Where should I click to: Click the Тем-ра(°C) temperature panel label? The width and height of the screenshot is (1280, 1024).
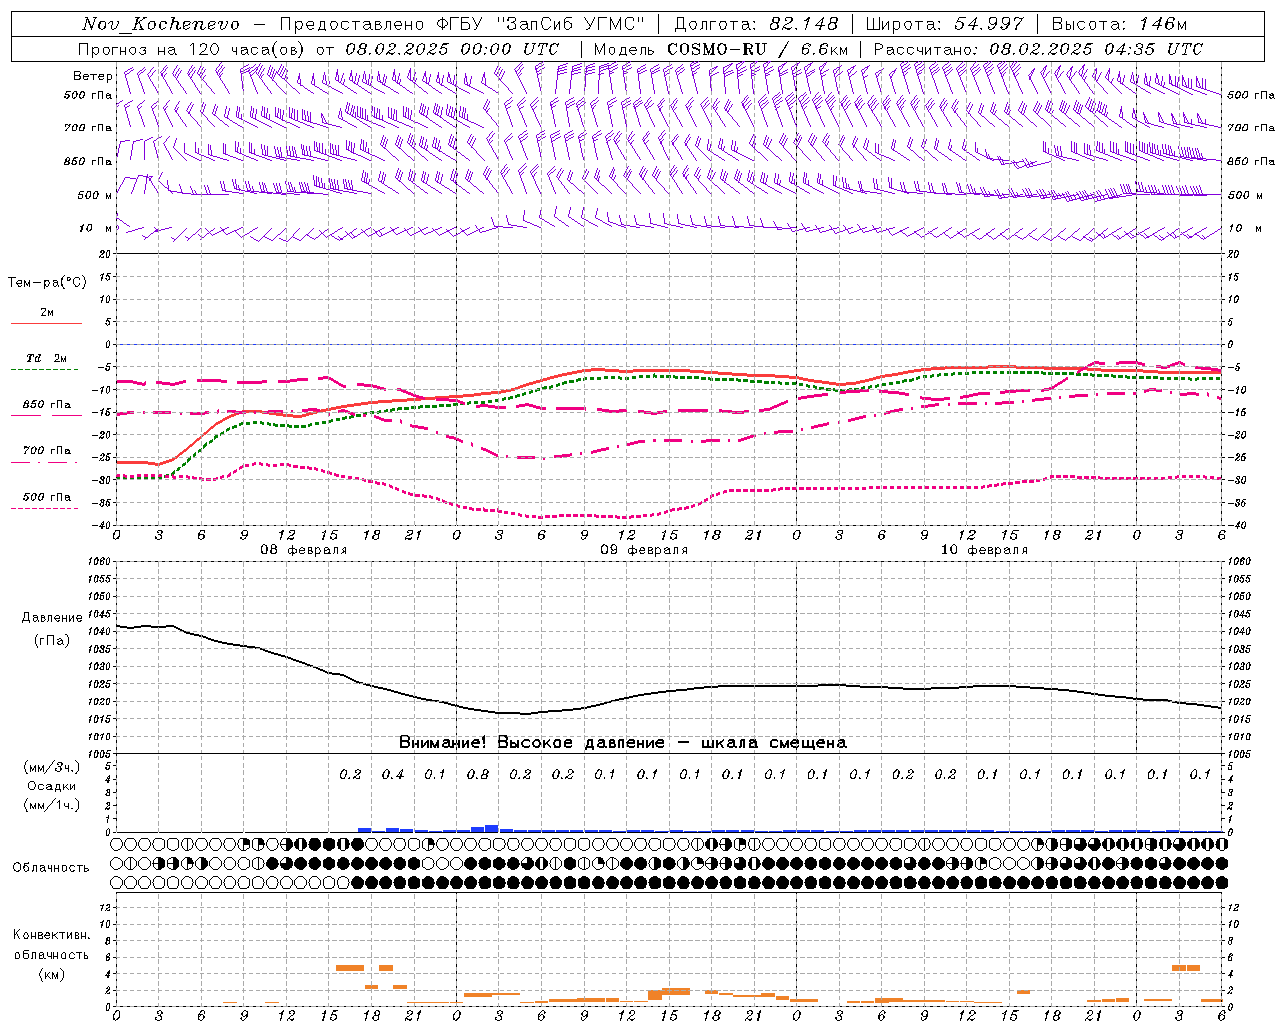point(47,283)
